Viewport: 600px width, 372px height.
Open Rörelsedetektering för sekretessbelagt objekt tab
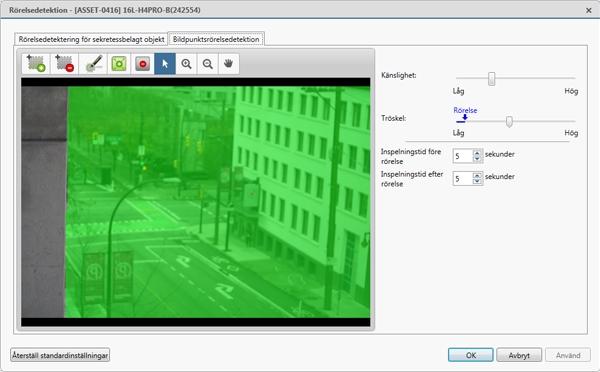coord(91,39)
